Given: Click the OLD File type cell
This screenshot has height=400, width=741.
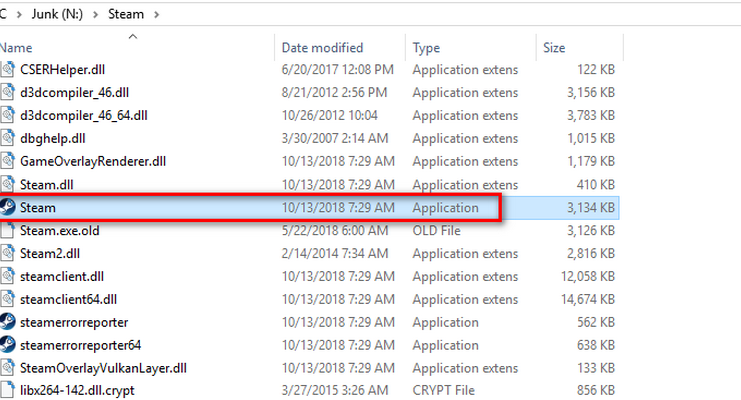Looking at the screenshot, I should (436, 231).
